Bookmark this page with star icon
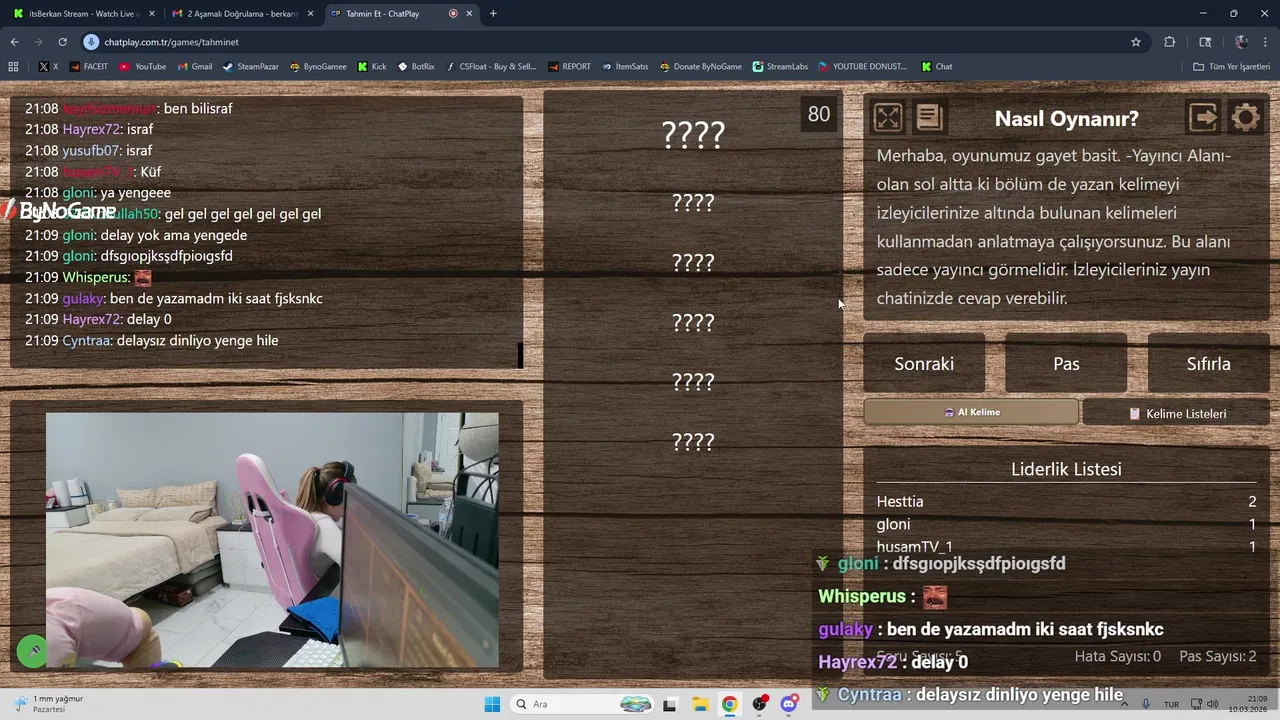This screenshot has height=720, width=1280. click(x=1136, y=42)
